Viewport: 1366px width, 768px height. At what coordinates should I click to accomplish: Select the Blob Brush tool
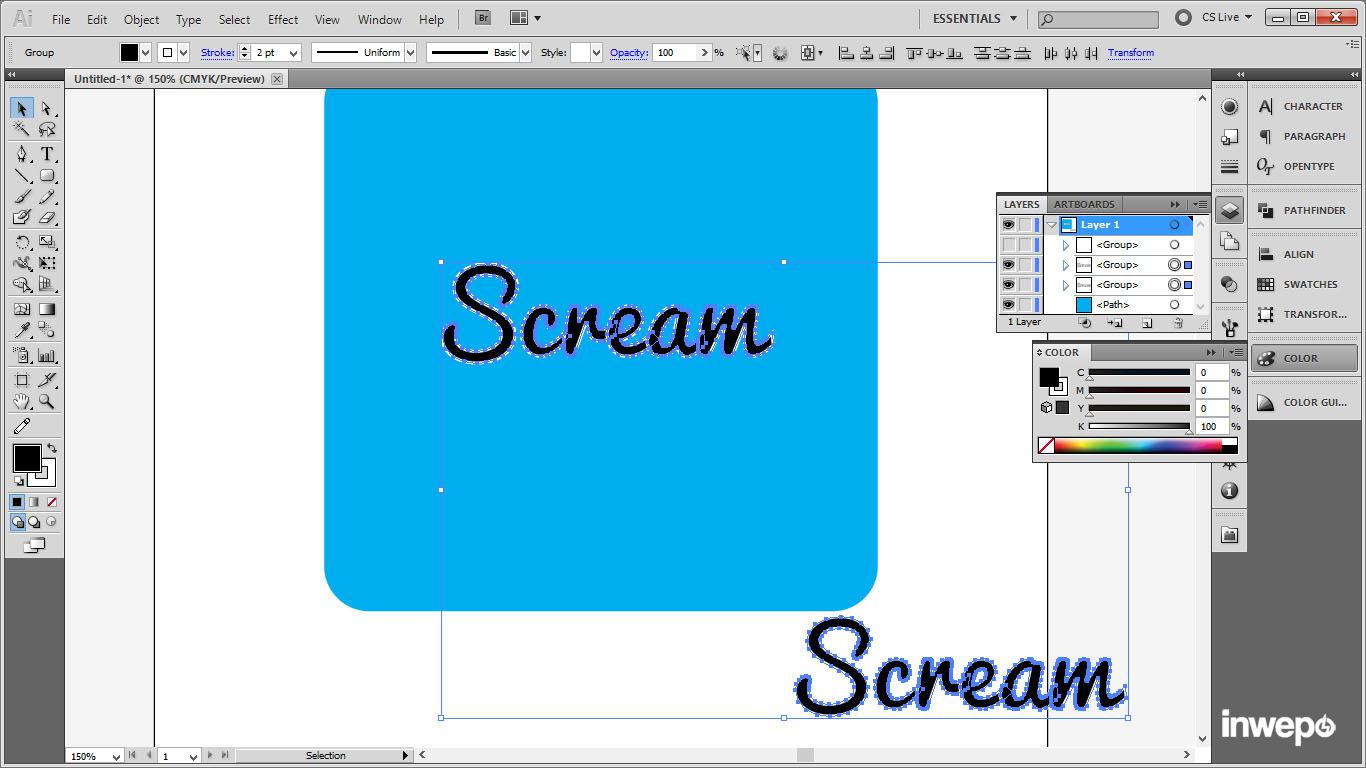click(22, 218)
